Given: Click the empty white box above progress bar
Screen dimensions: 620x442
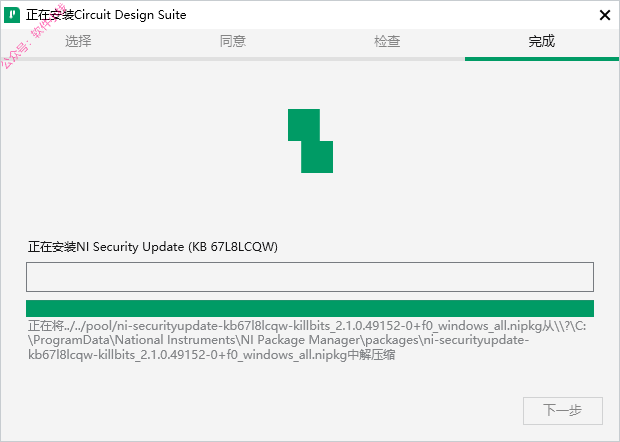Looking at the screenshot, I should point(310,277).
